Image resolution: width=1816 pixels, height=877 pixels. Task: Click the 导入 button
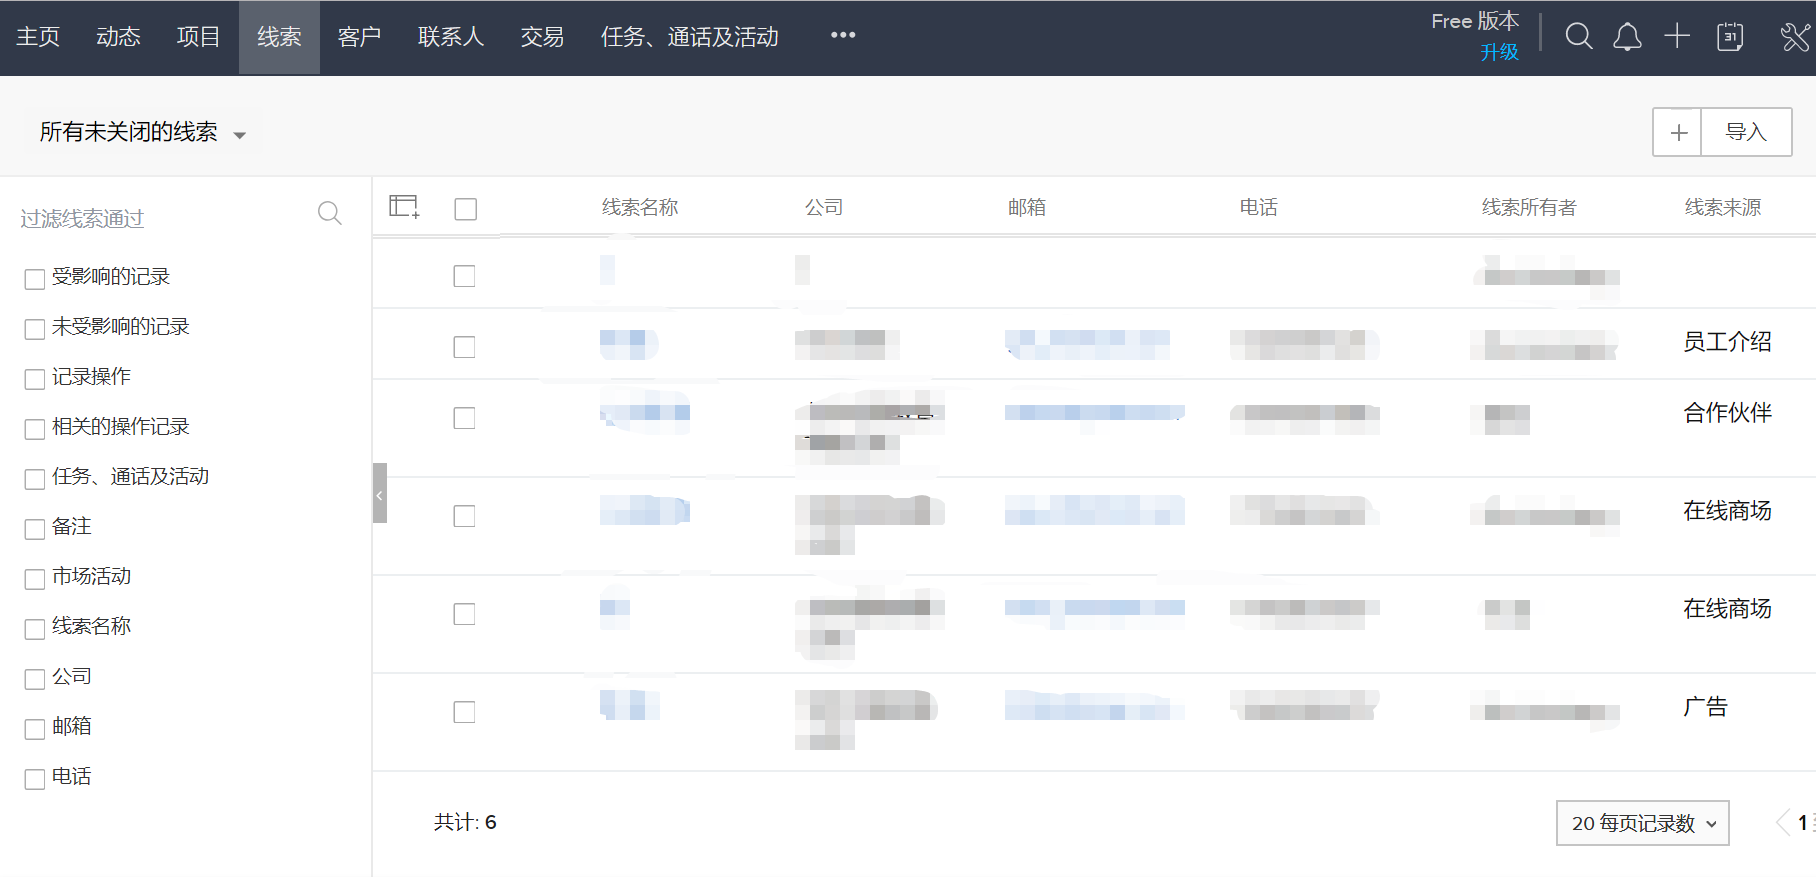(1746, 132)
